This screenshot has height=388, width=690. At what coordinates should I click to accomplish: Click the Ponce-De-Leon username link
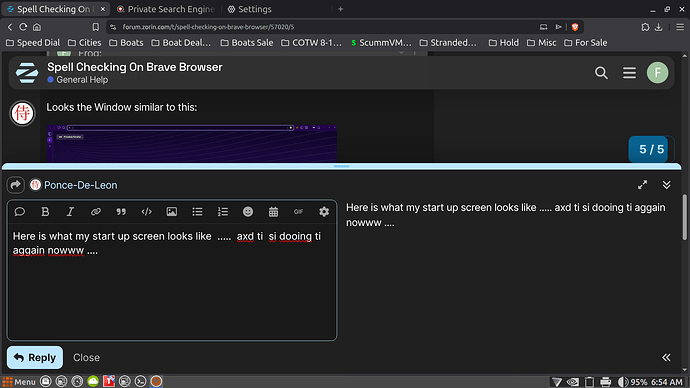click(x=81, y=185)
